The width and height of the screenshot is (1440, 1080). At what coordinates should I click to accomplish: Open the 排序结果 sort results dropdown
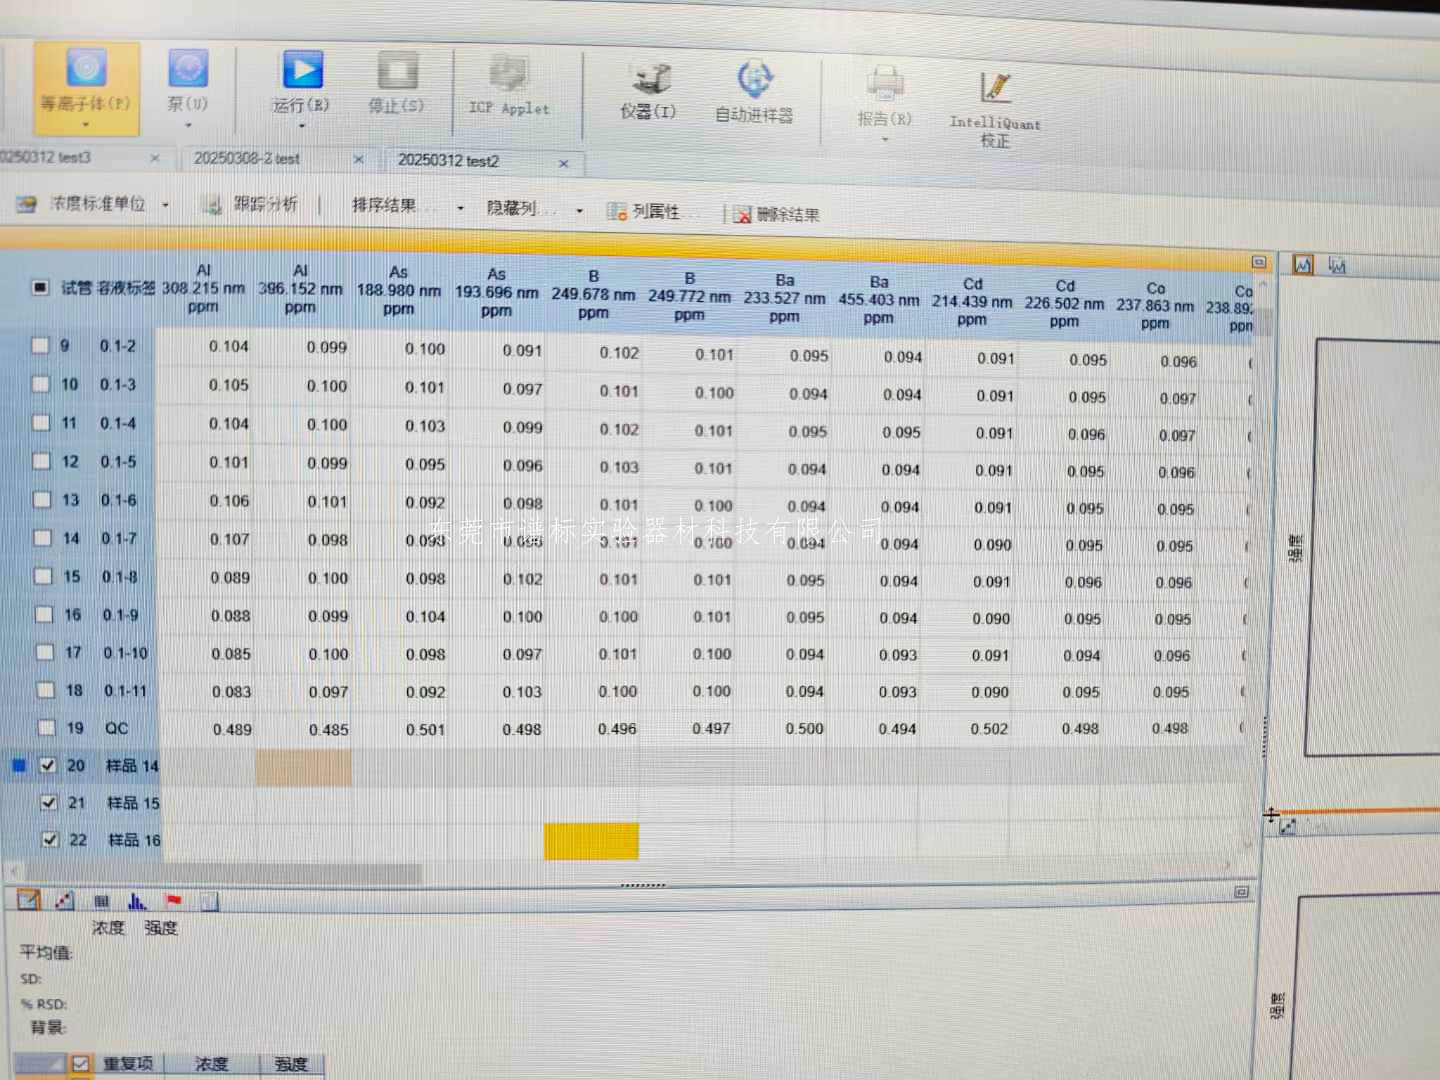point(460,208)
